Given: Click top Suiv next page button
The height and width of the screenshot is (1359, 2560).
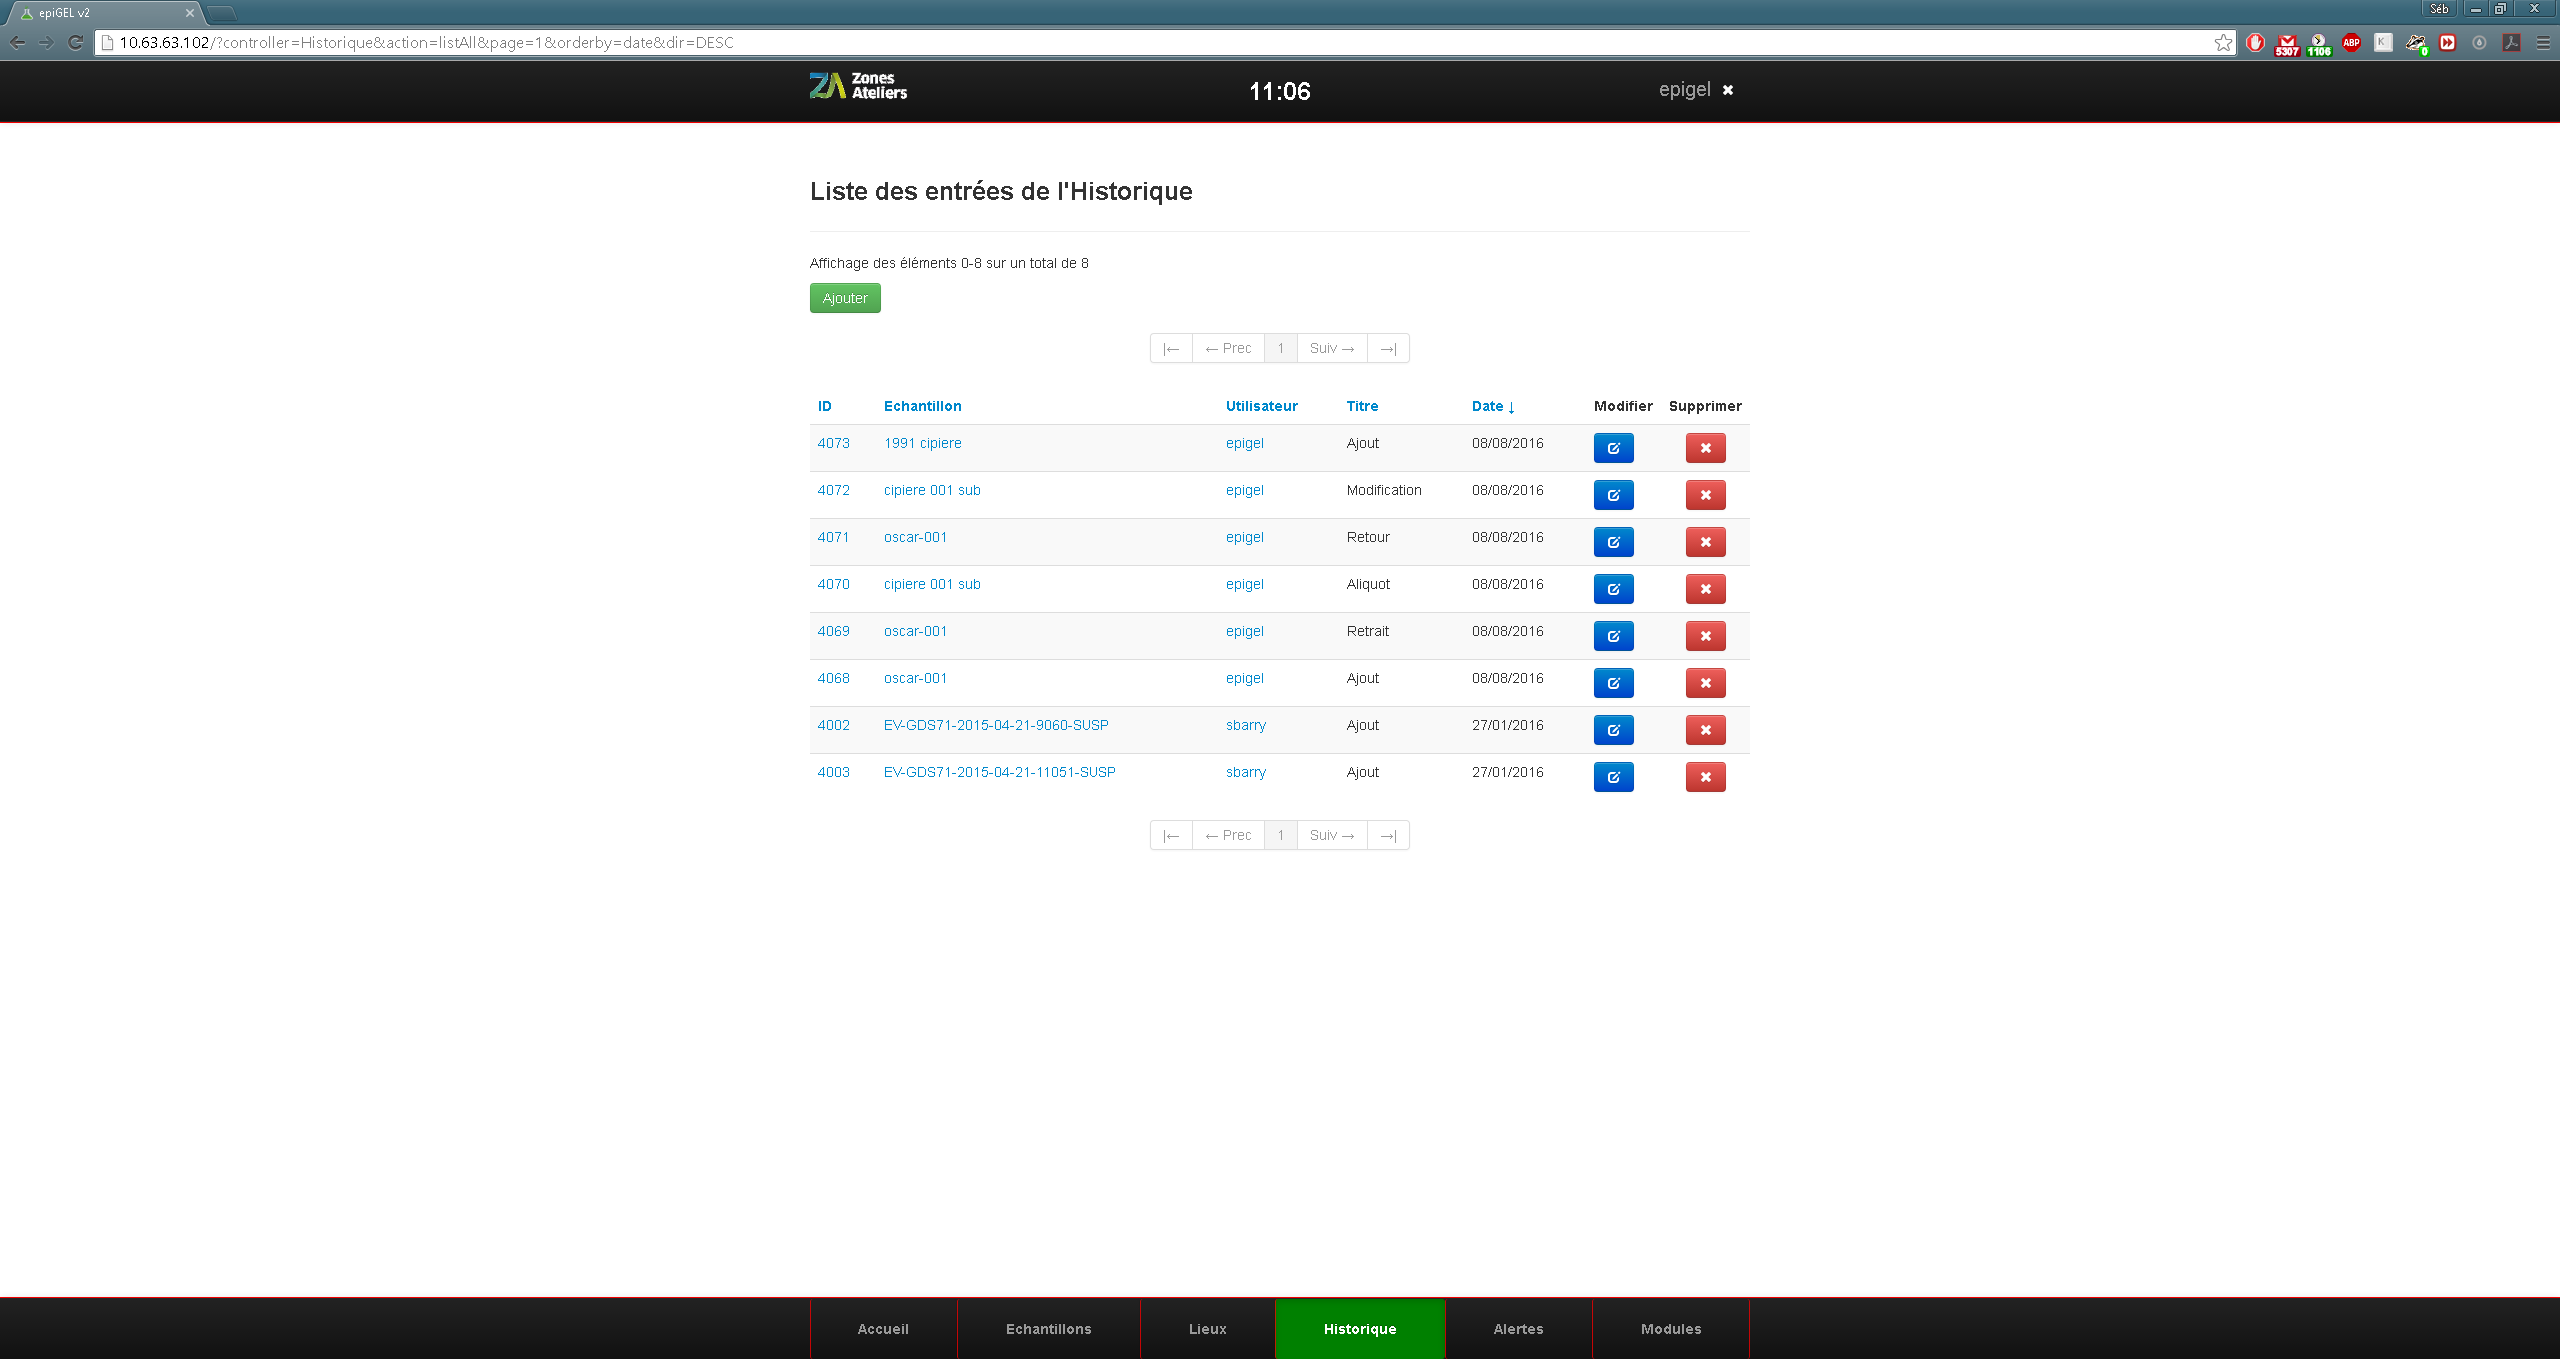Looking at the screenshot, I should coord(1331,348).
